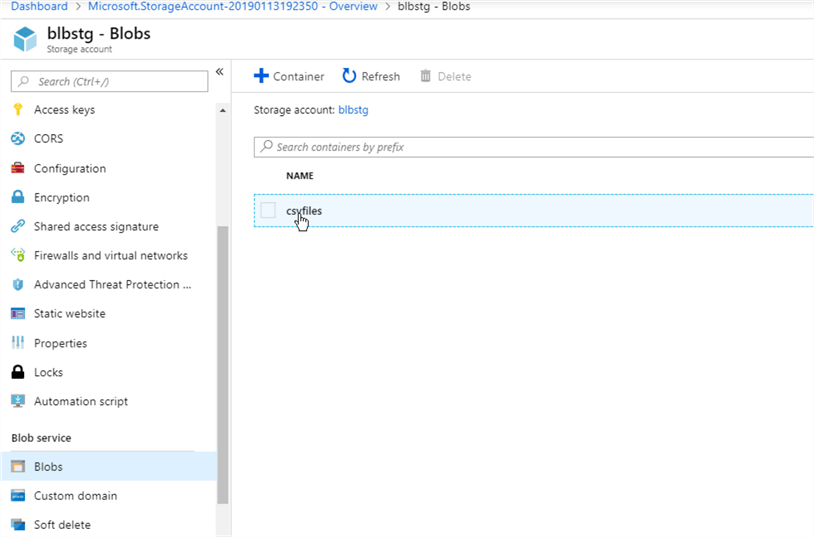Screen dimensions: 814x537
Task: Click the Delete button label
Action: [x=454, y=76]
